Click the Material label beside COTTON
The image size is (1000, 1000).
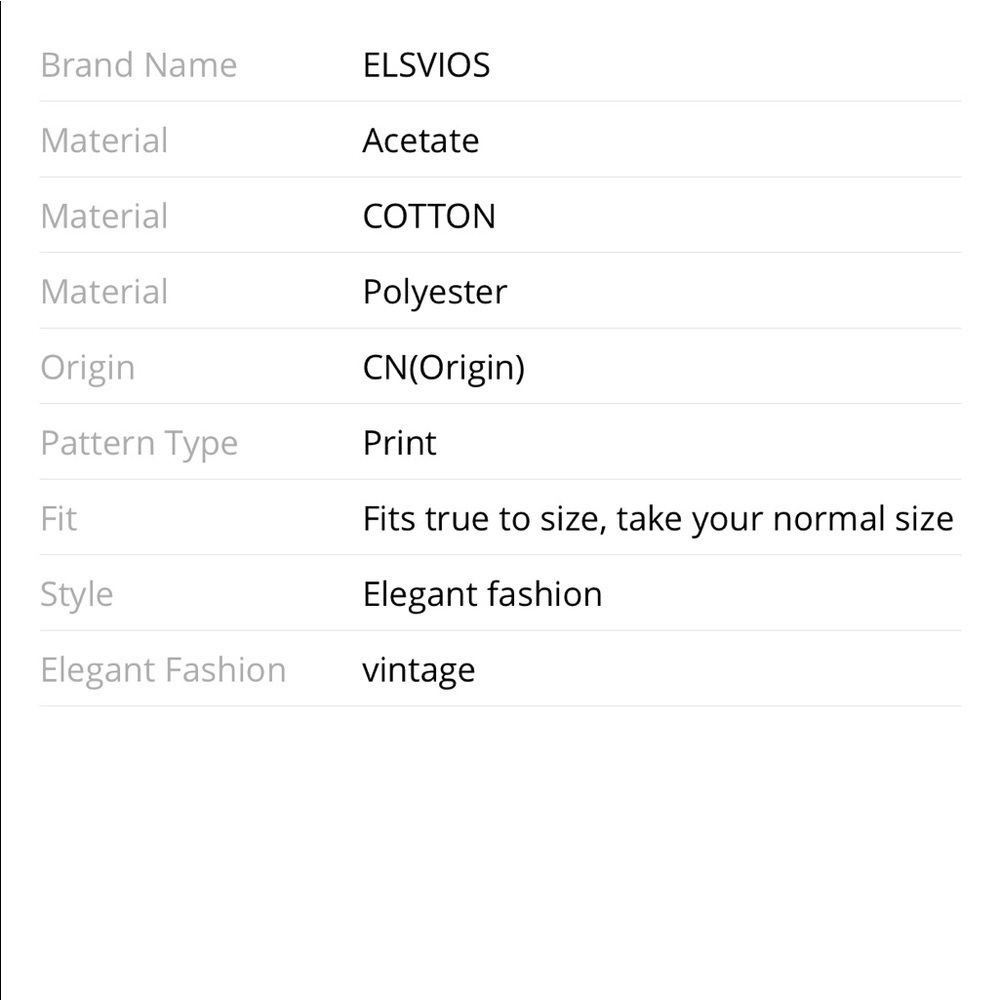pos(104,216)
